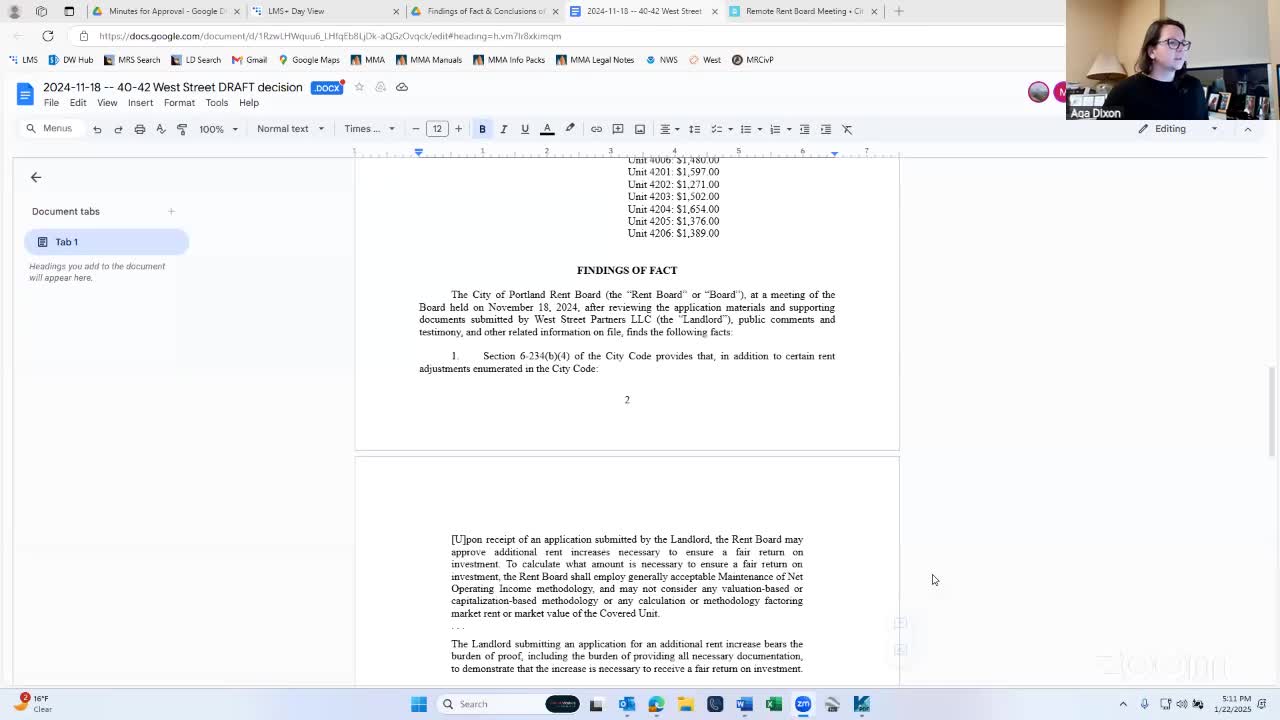
Task: Click the Print icon in toolbar
Action: click(x=139, y=129)
